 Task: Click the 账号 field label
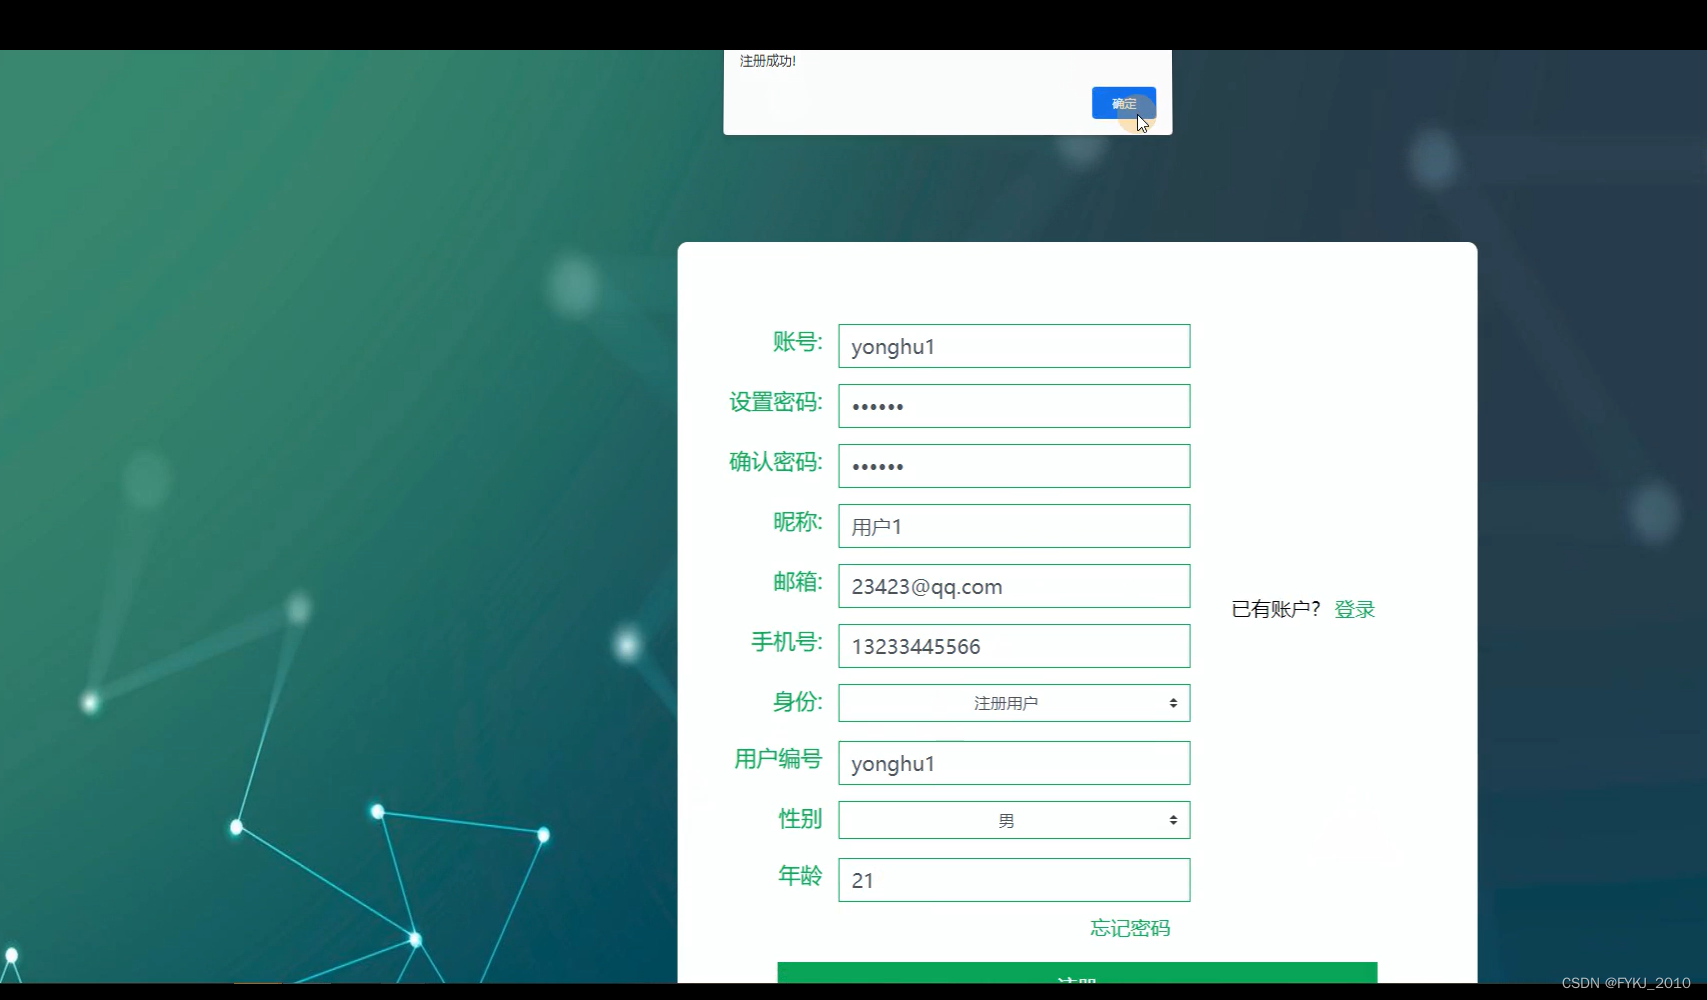(x=797, y=342)
